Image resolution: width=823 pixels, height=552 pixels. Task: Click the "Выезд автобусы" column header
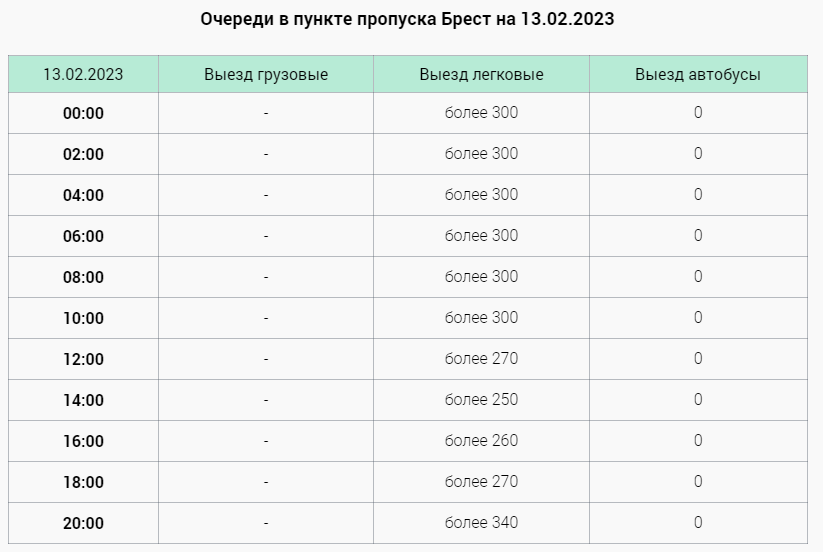698,74
